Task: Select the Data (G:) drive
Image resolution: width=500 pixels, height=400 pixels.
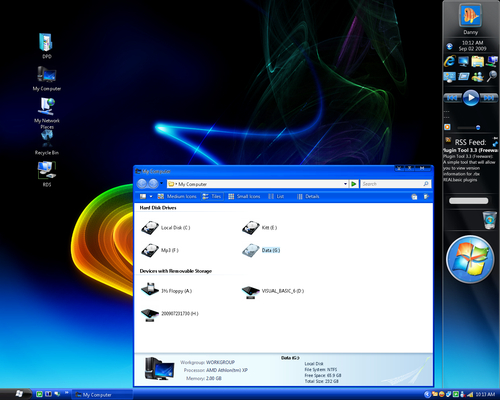Action: click(261, 250)
